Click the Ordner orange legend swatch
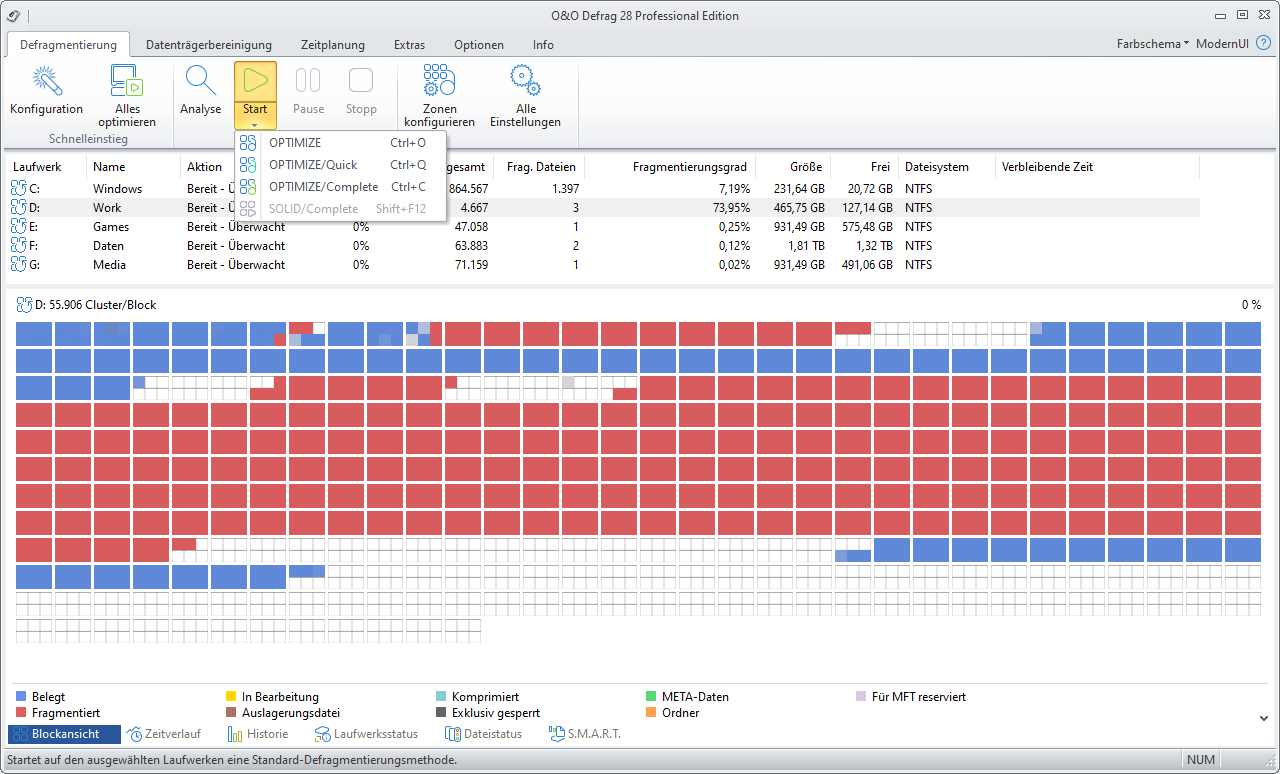This screenshot has height=774, width=1280. pos(651,713)
